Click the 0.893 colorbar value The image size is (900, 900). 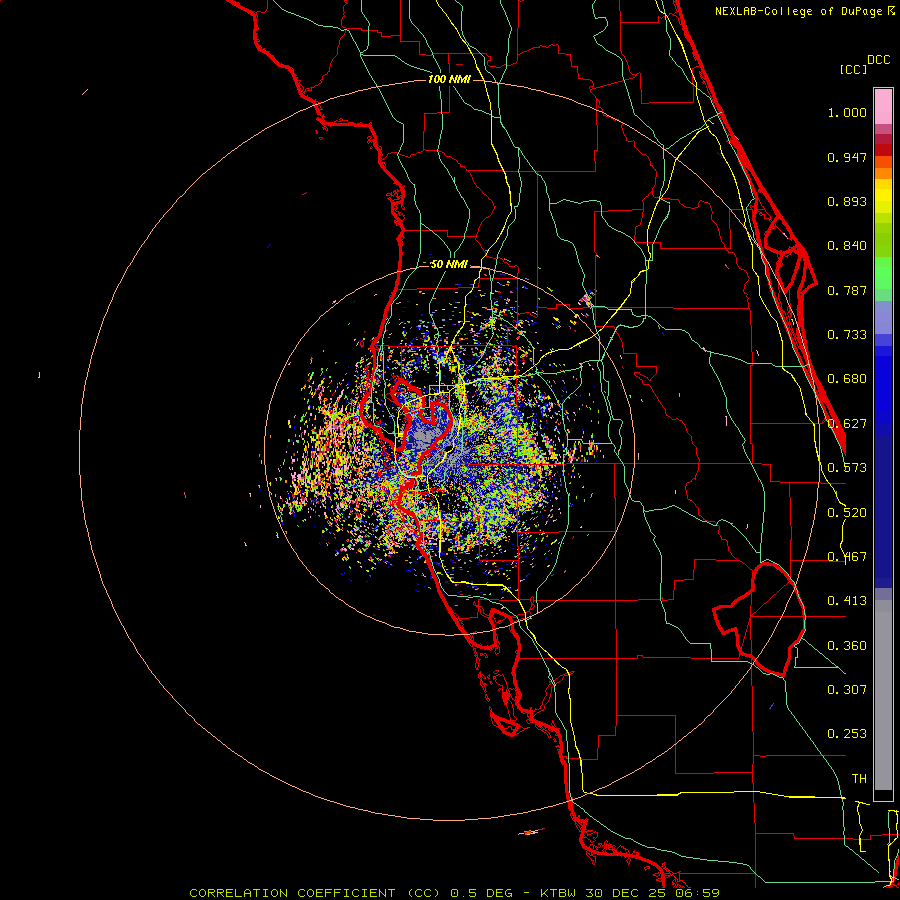pos(847,201)
